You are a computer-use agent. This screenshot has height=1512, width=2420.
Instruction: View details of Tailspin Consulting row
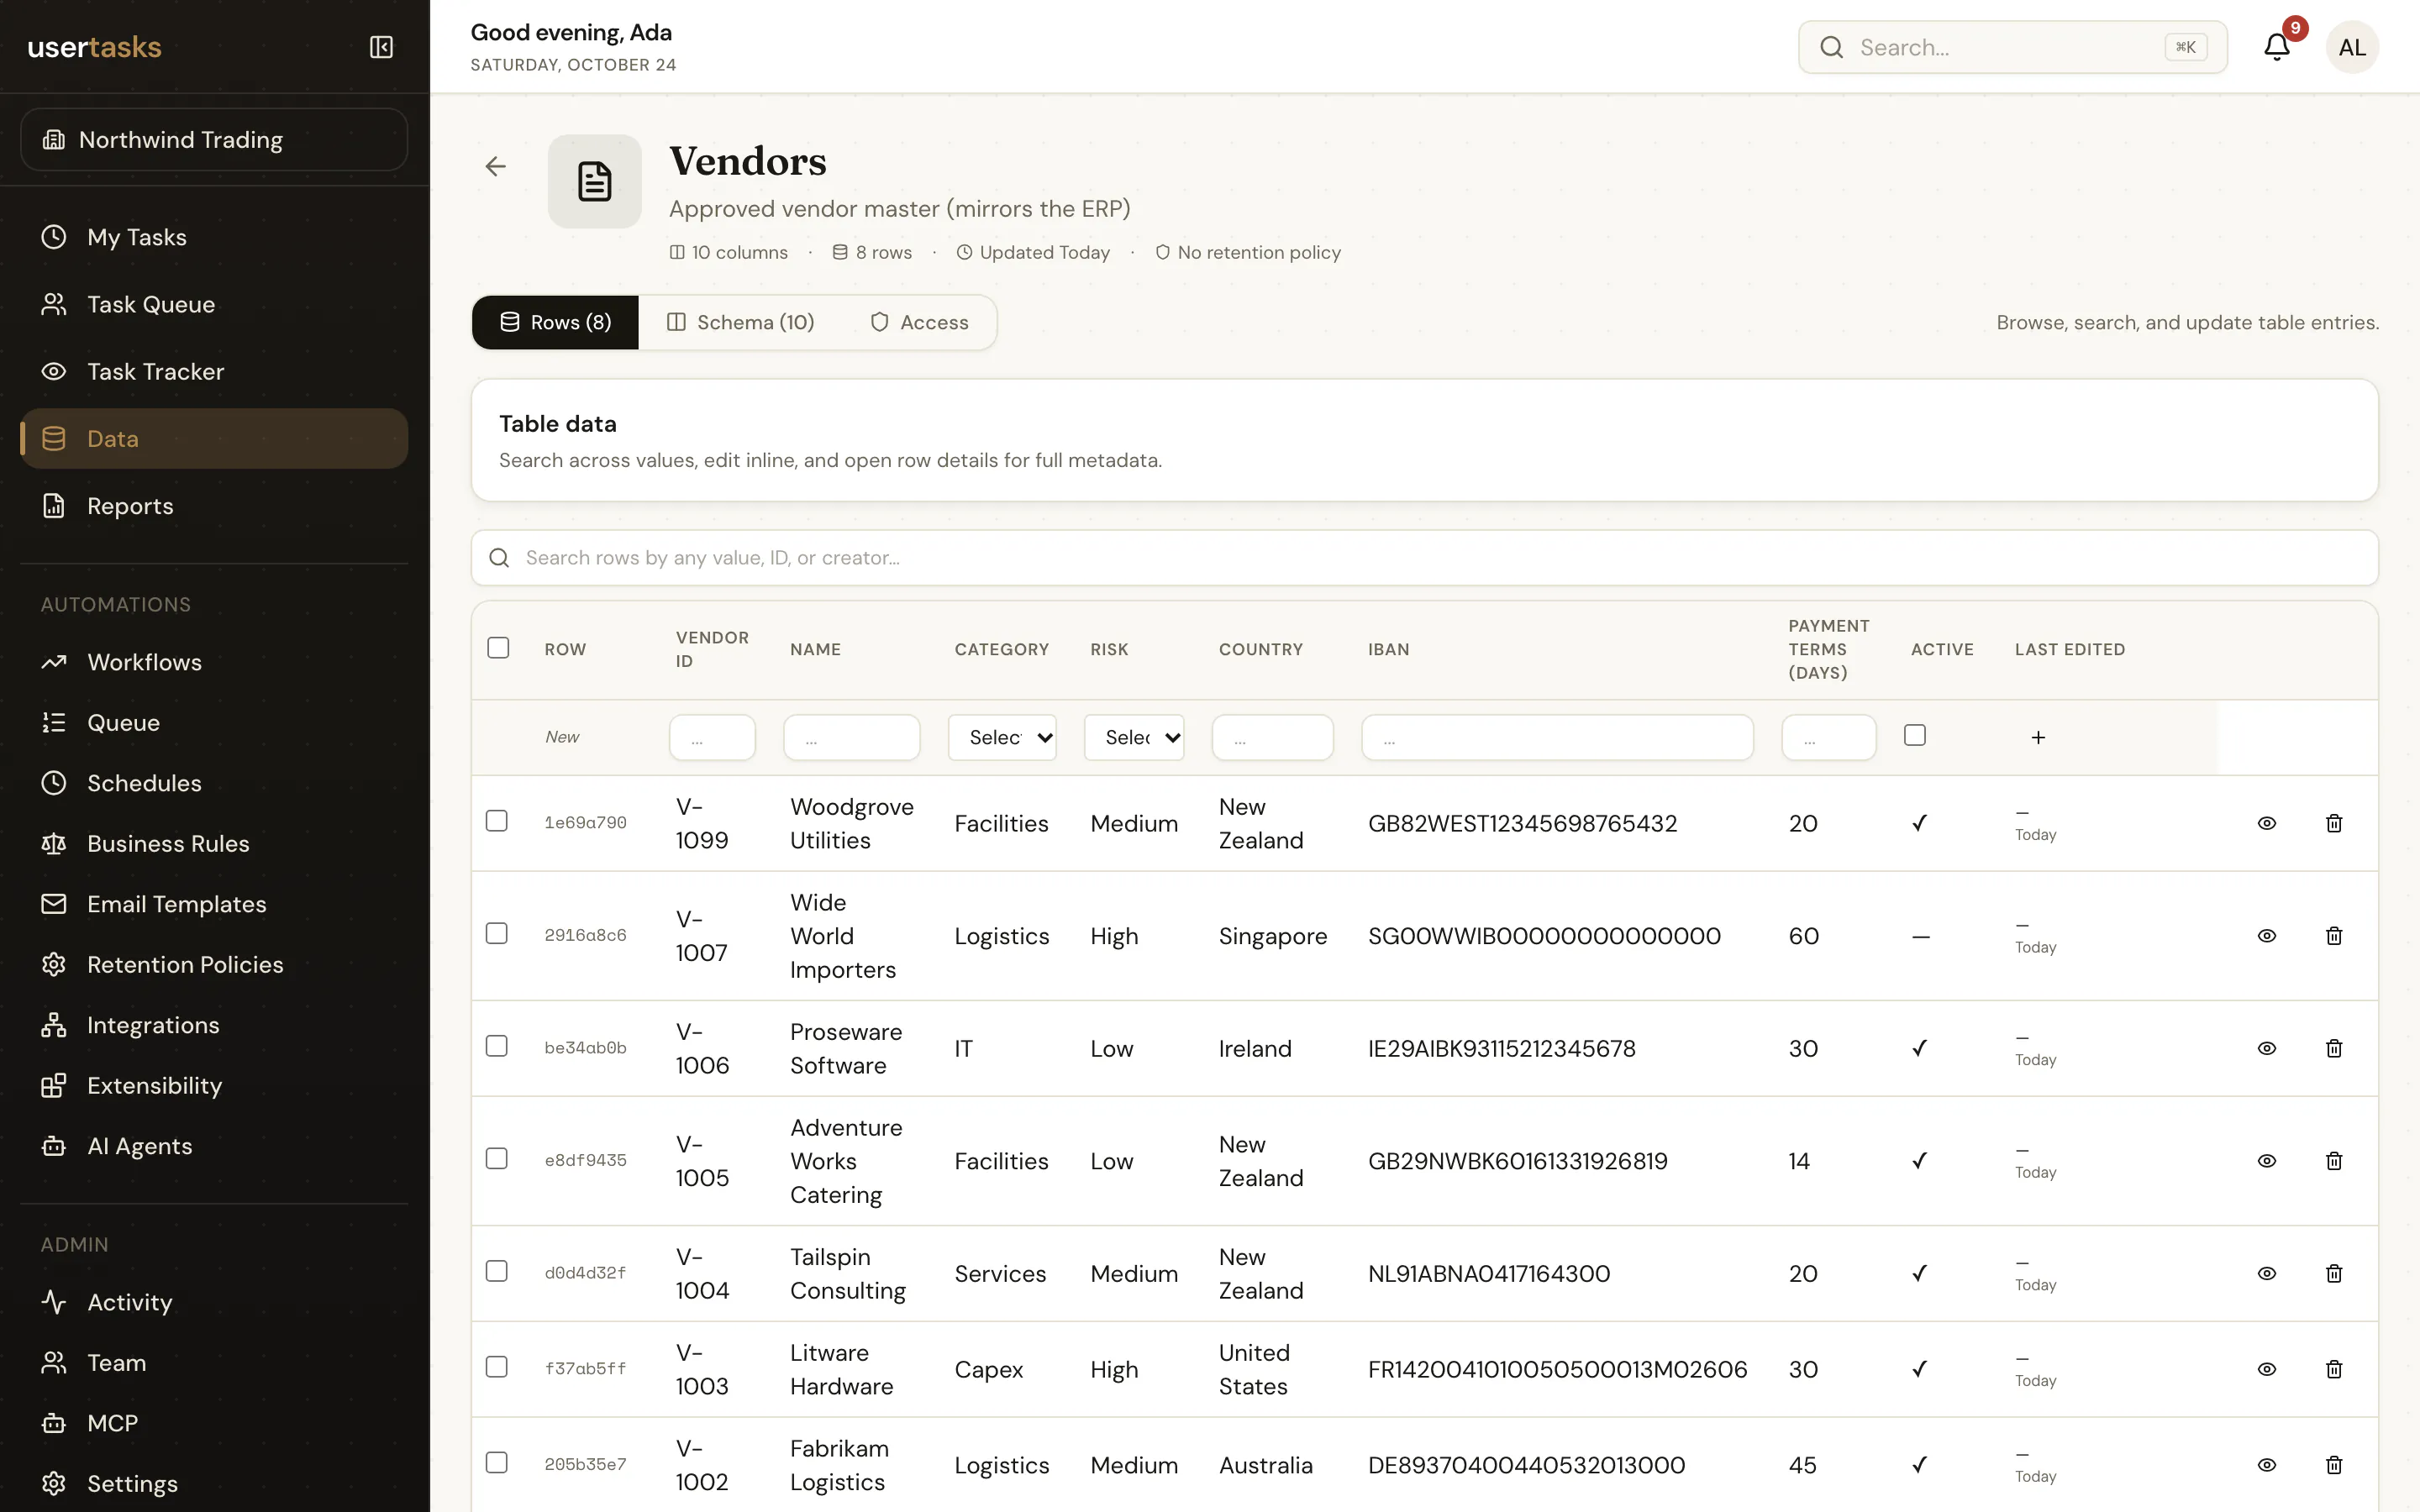coord(2267,1273)
